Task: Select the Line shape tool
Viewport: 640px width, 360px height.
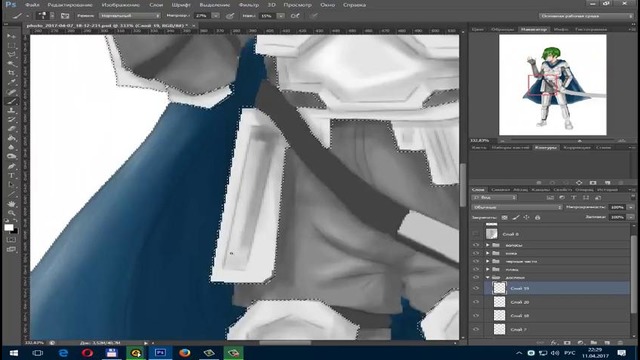Action: click(x=11, y=194)
